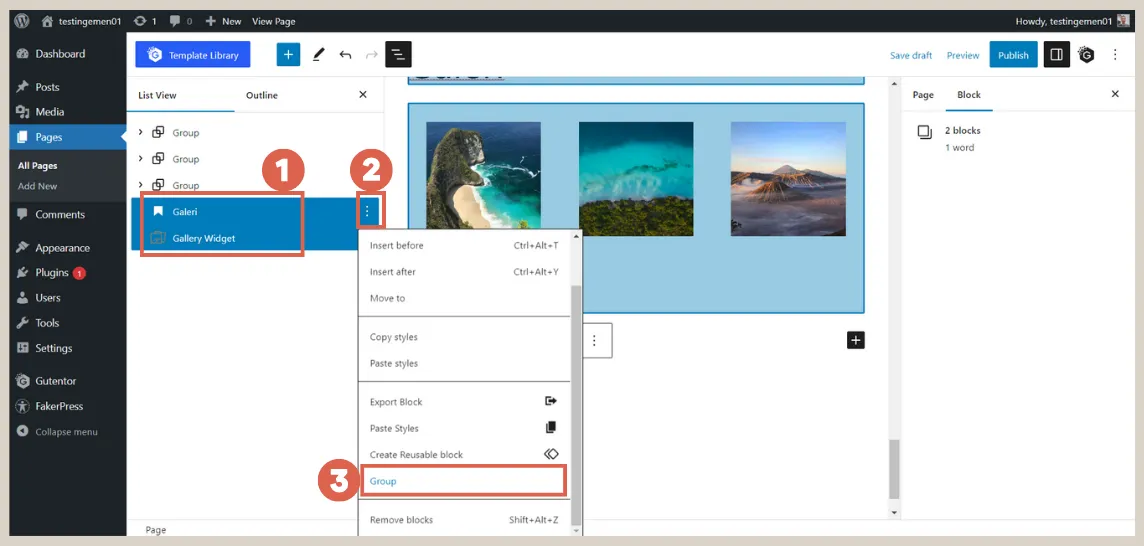Click the Add New page submenu link

(x=37, y=186)
